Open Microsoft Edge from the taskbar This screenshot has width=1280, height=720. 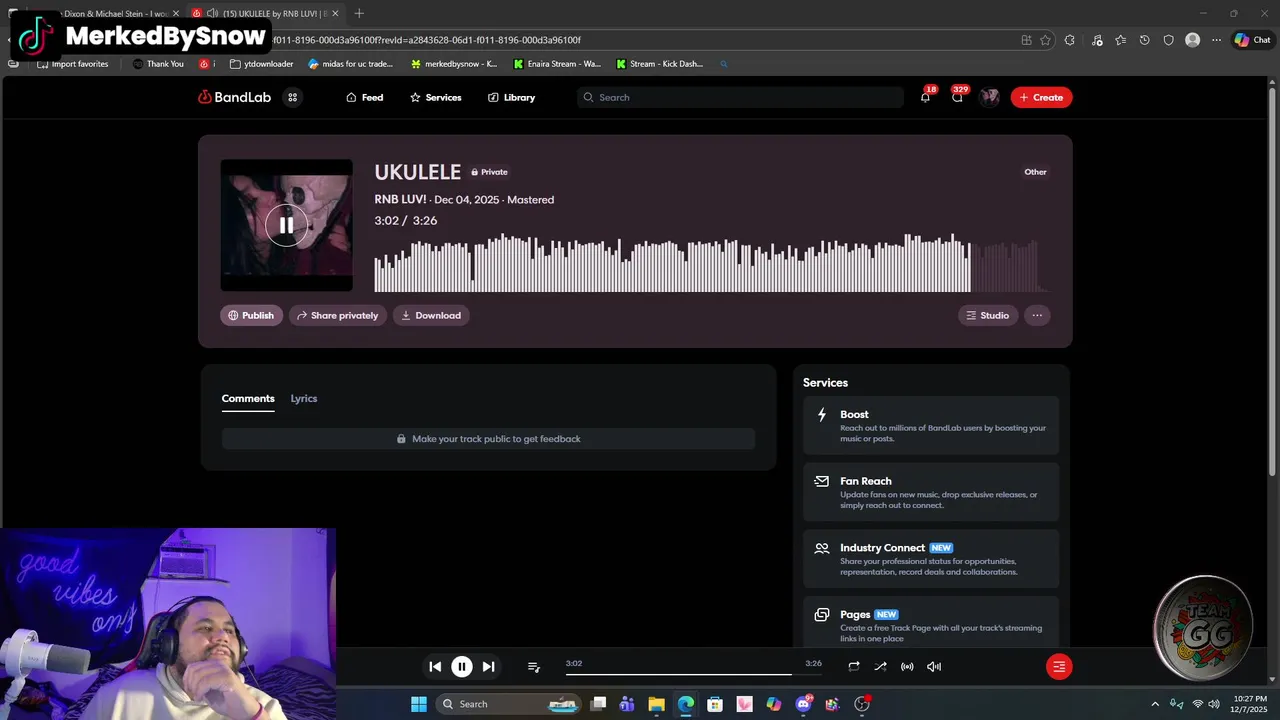tap(686, 704)
